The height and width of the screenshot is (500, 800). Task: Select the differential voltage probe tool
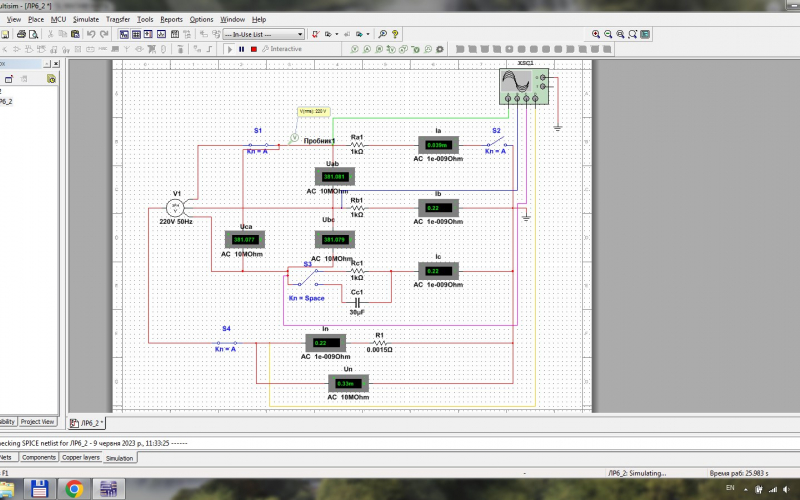tap(391, 49)
